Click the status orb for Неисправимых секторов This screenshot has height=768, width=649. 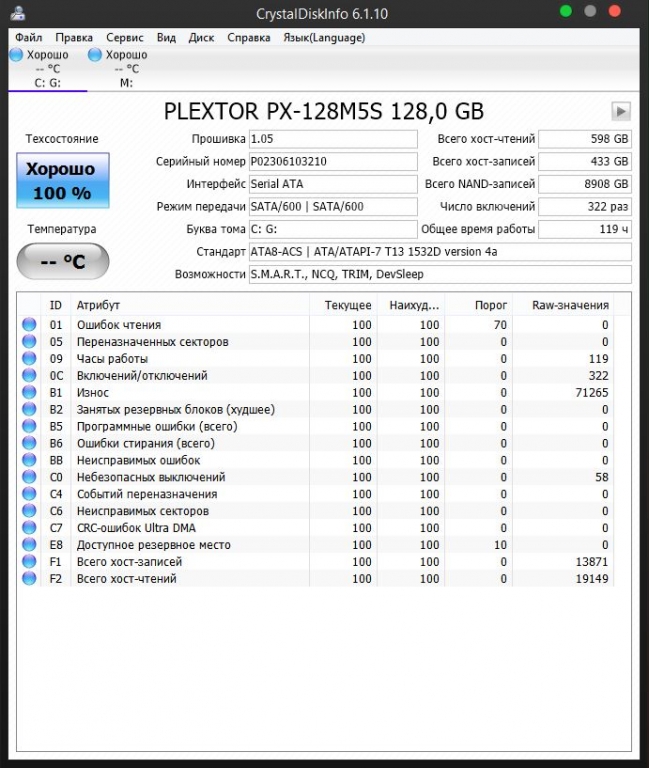[x=29, y=510]
